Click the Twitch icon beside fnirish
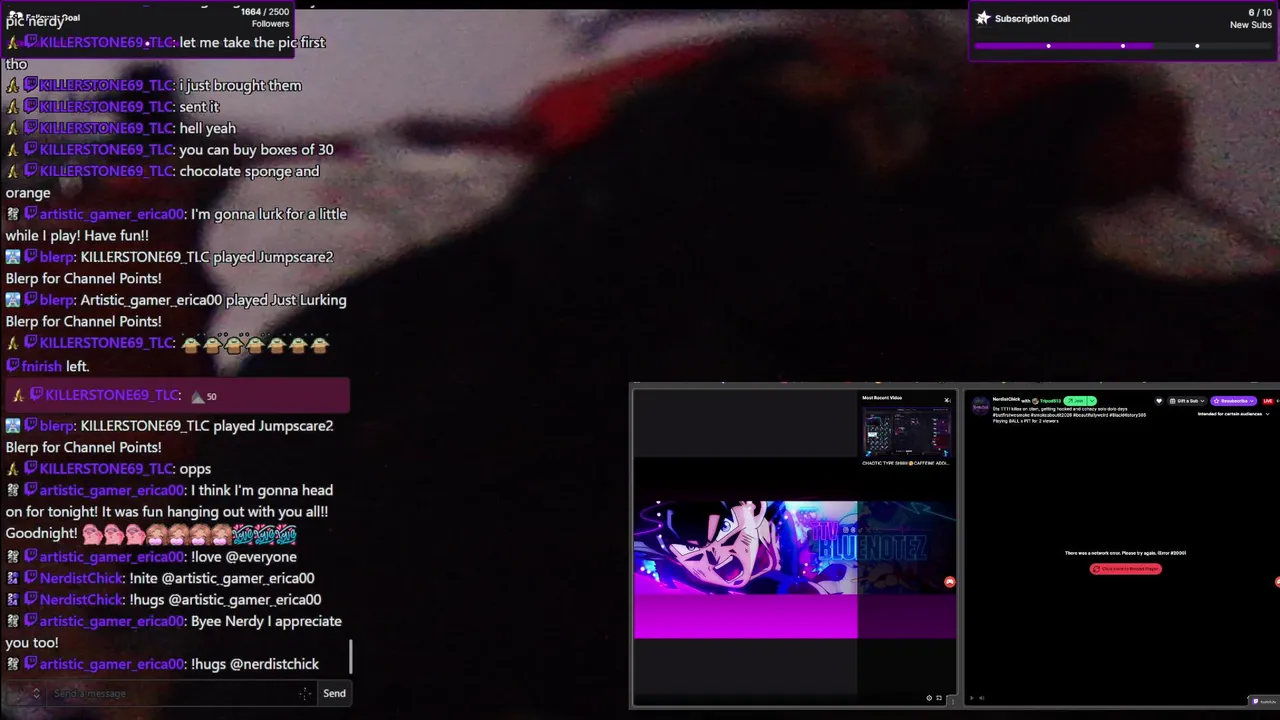This screenshot has width=1280, height=720. (13, 366)
